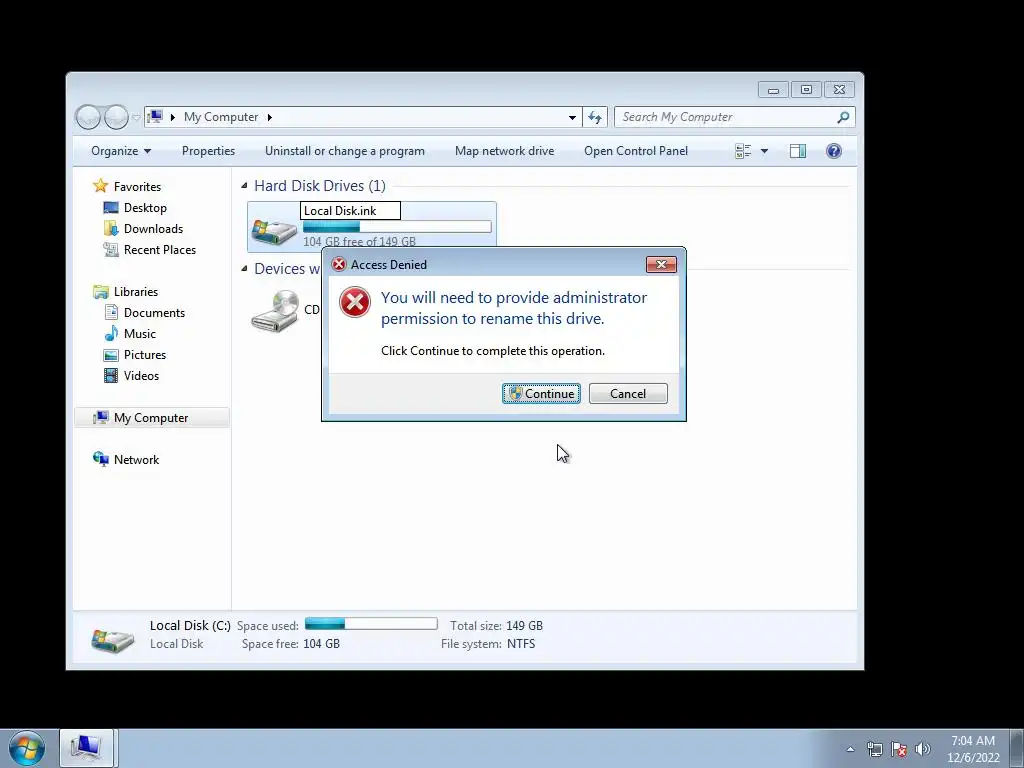The height and width of the screenshot is (768, 1024).
Task: Show the preview pane
Action: pyautogui.click(x=797, y=151)
